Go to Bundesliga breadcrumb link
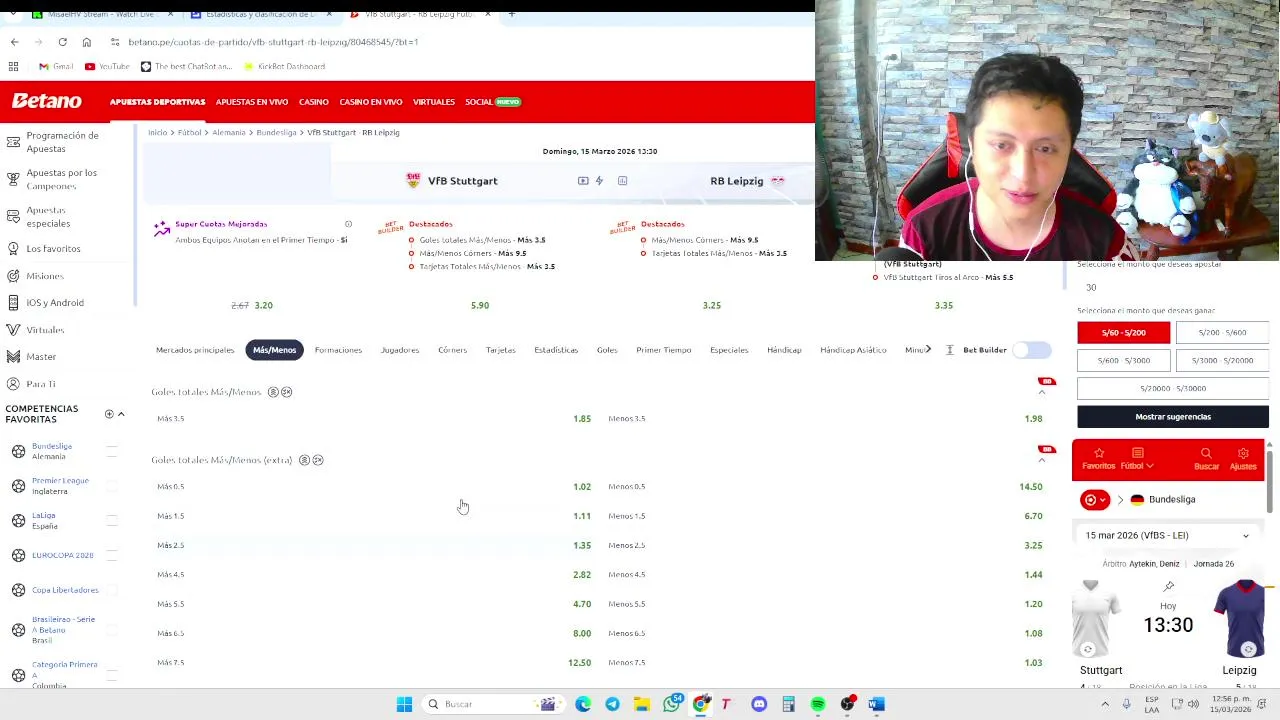This screenshot has height=720, width=1280. tap(276, 132)
